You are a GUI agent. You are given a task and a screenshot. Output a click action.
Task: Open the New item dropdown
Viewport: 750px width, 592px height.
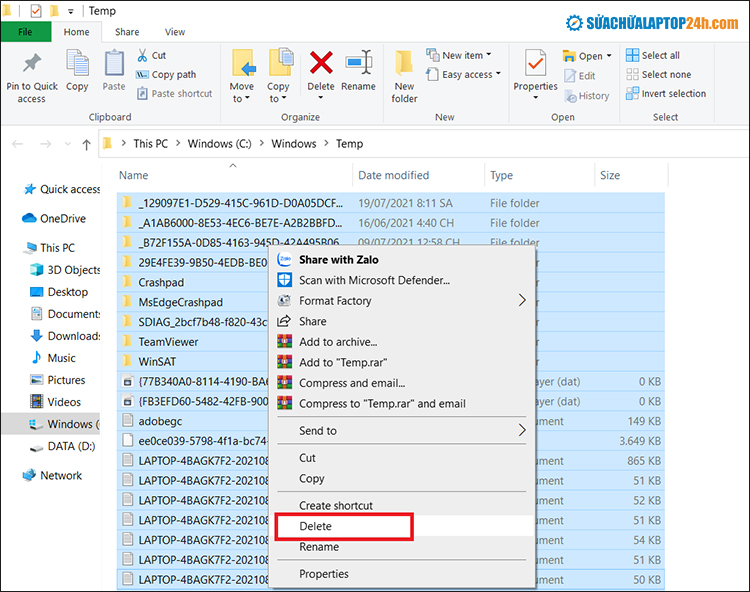(x=459, y=55)
